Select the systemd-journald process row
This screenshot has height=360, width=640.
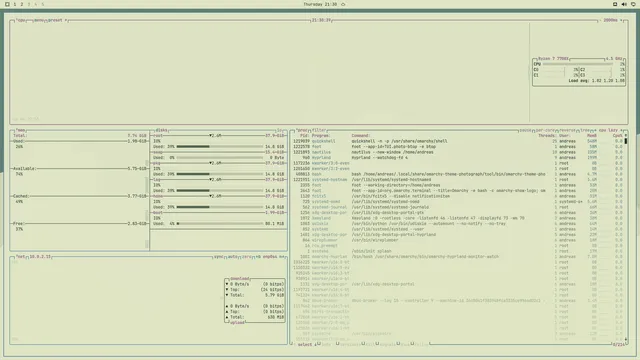(x=458, y=207)
